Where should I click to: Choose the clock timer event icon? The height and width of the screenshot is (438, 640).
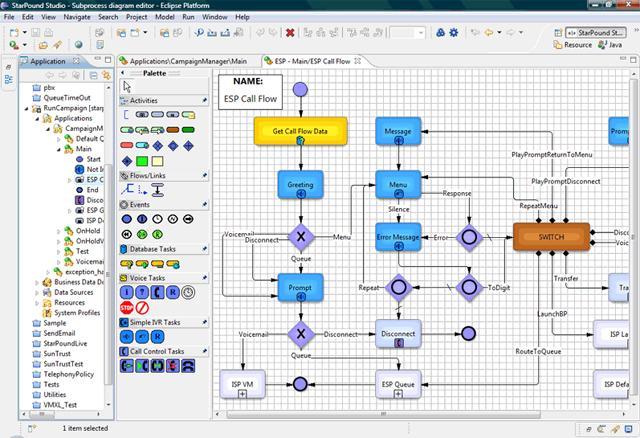(x=157, y=219)
